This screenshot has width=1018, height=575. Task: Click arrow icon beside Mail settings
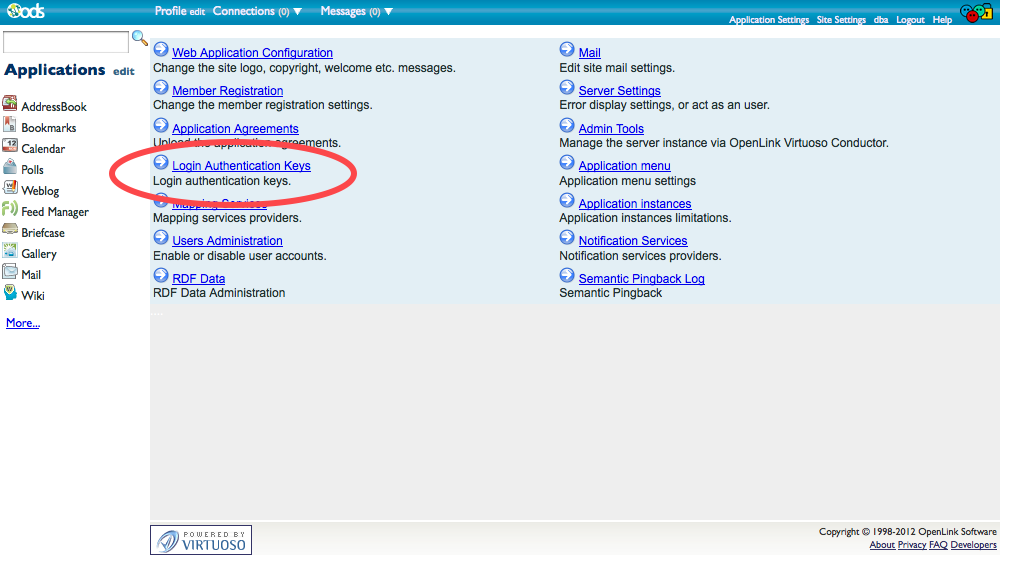pyautogui.click(x=567, y=51)
